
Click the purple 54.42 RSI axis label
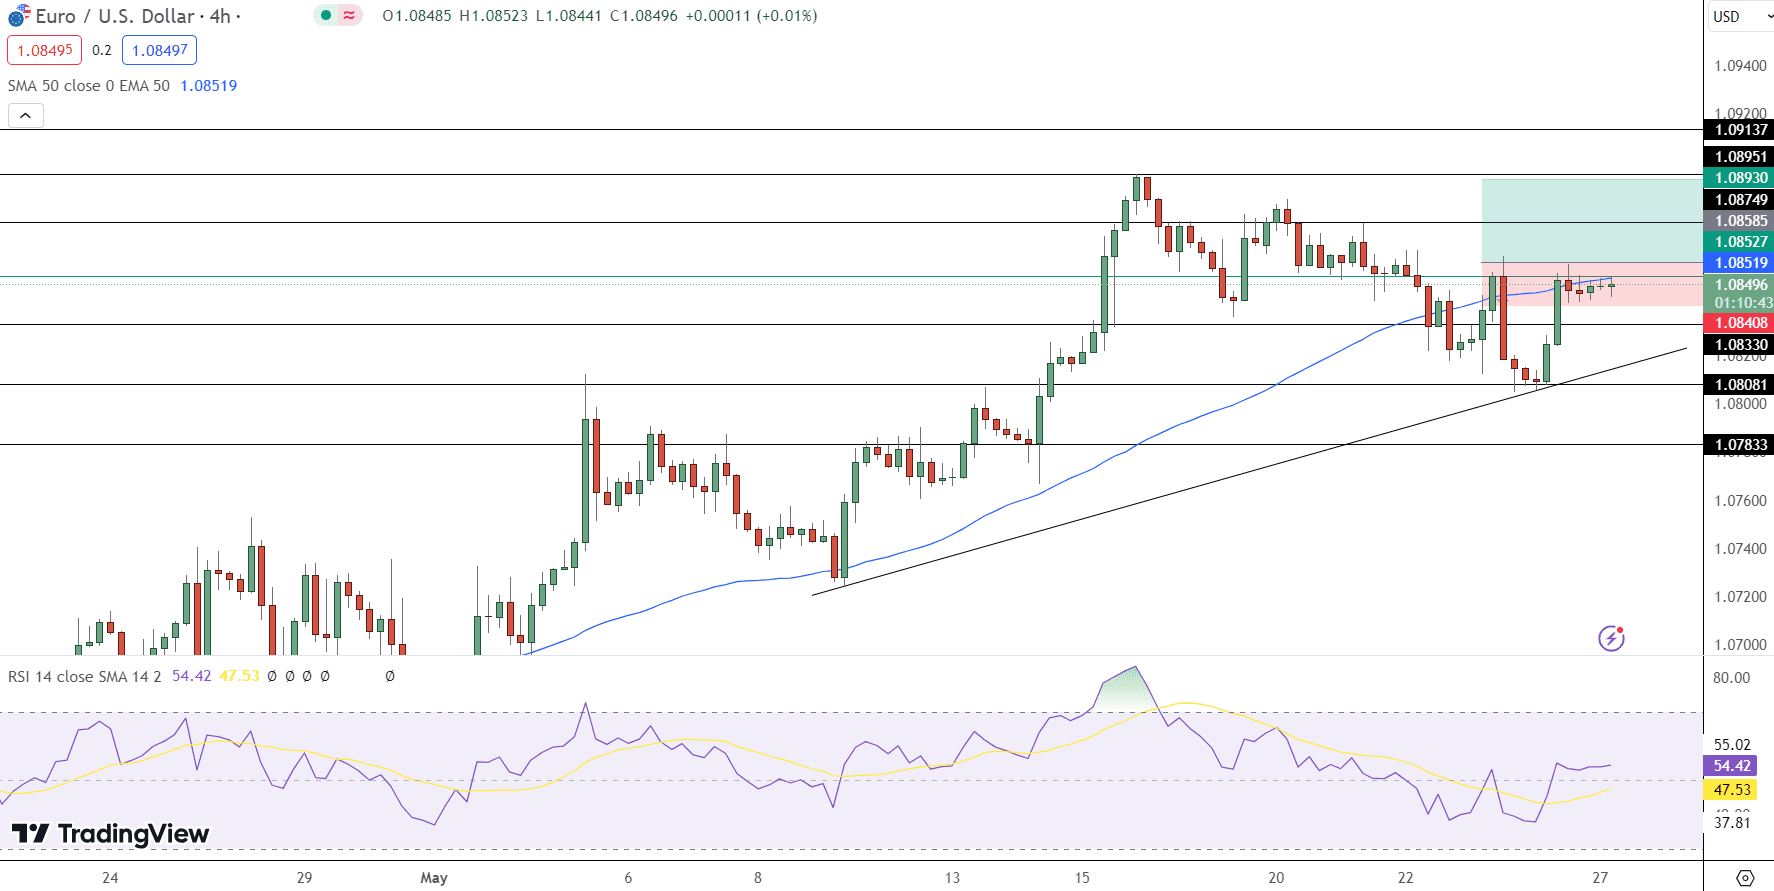click(1731, 766)
